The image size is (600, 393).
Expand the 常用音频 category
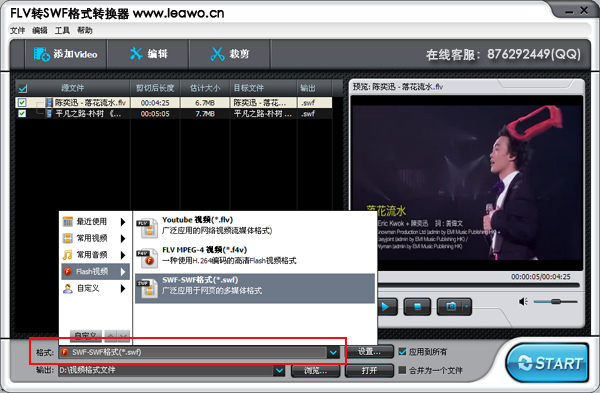95,255
